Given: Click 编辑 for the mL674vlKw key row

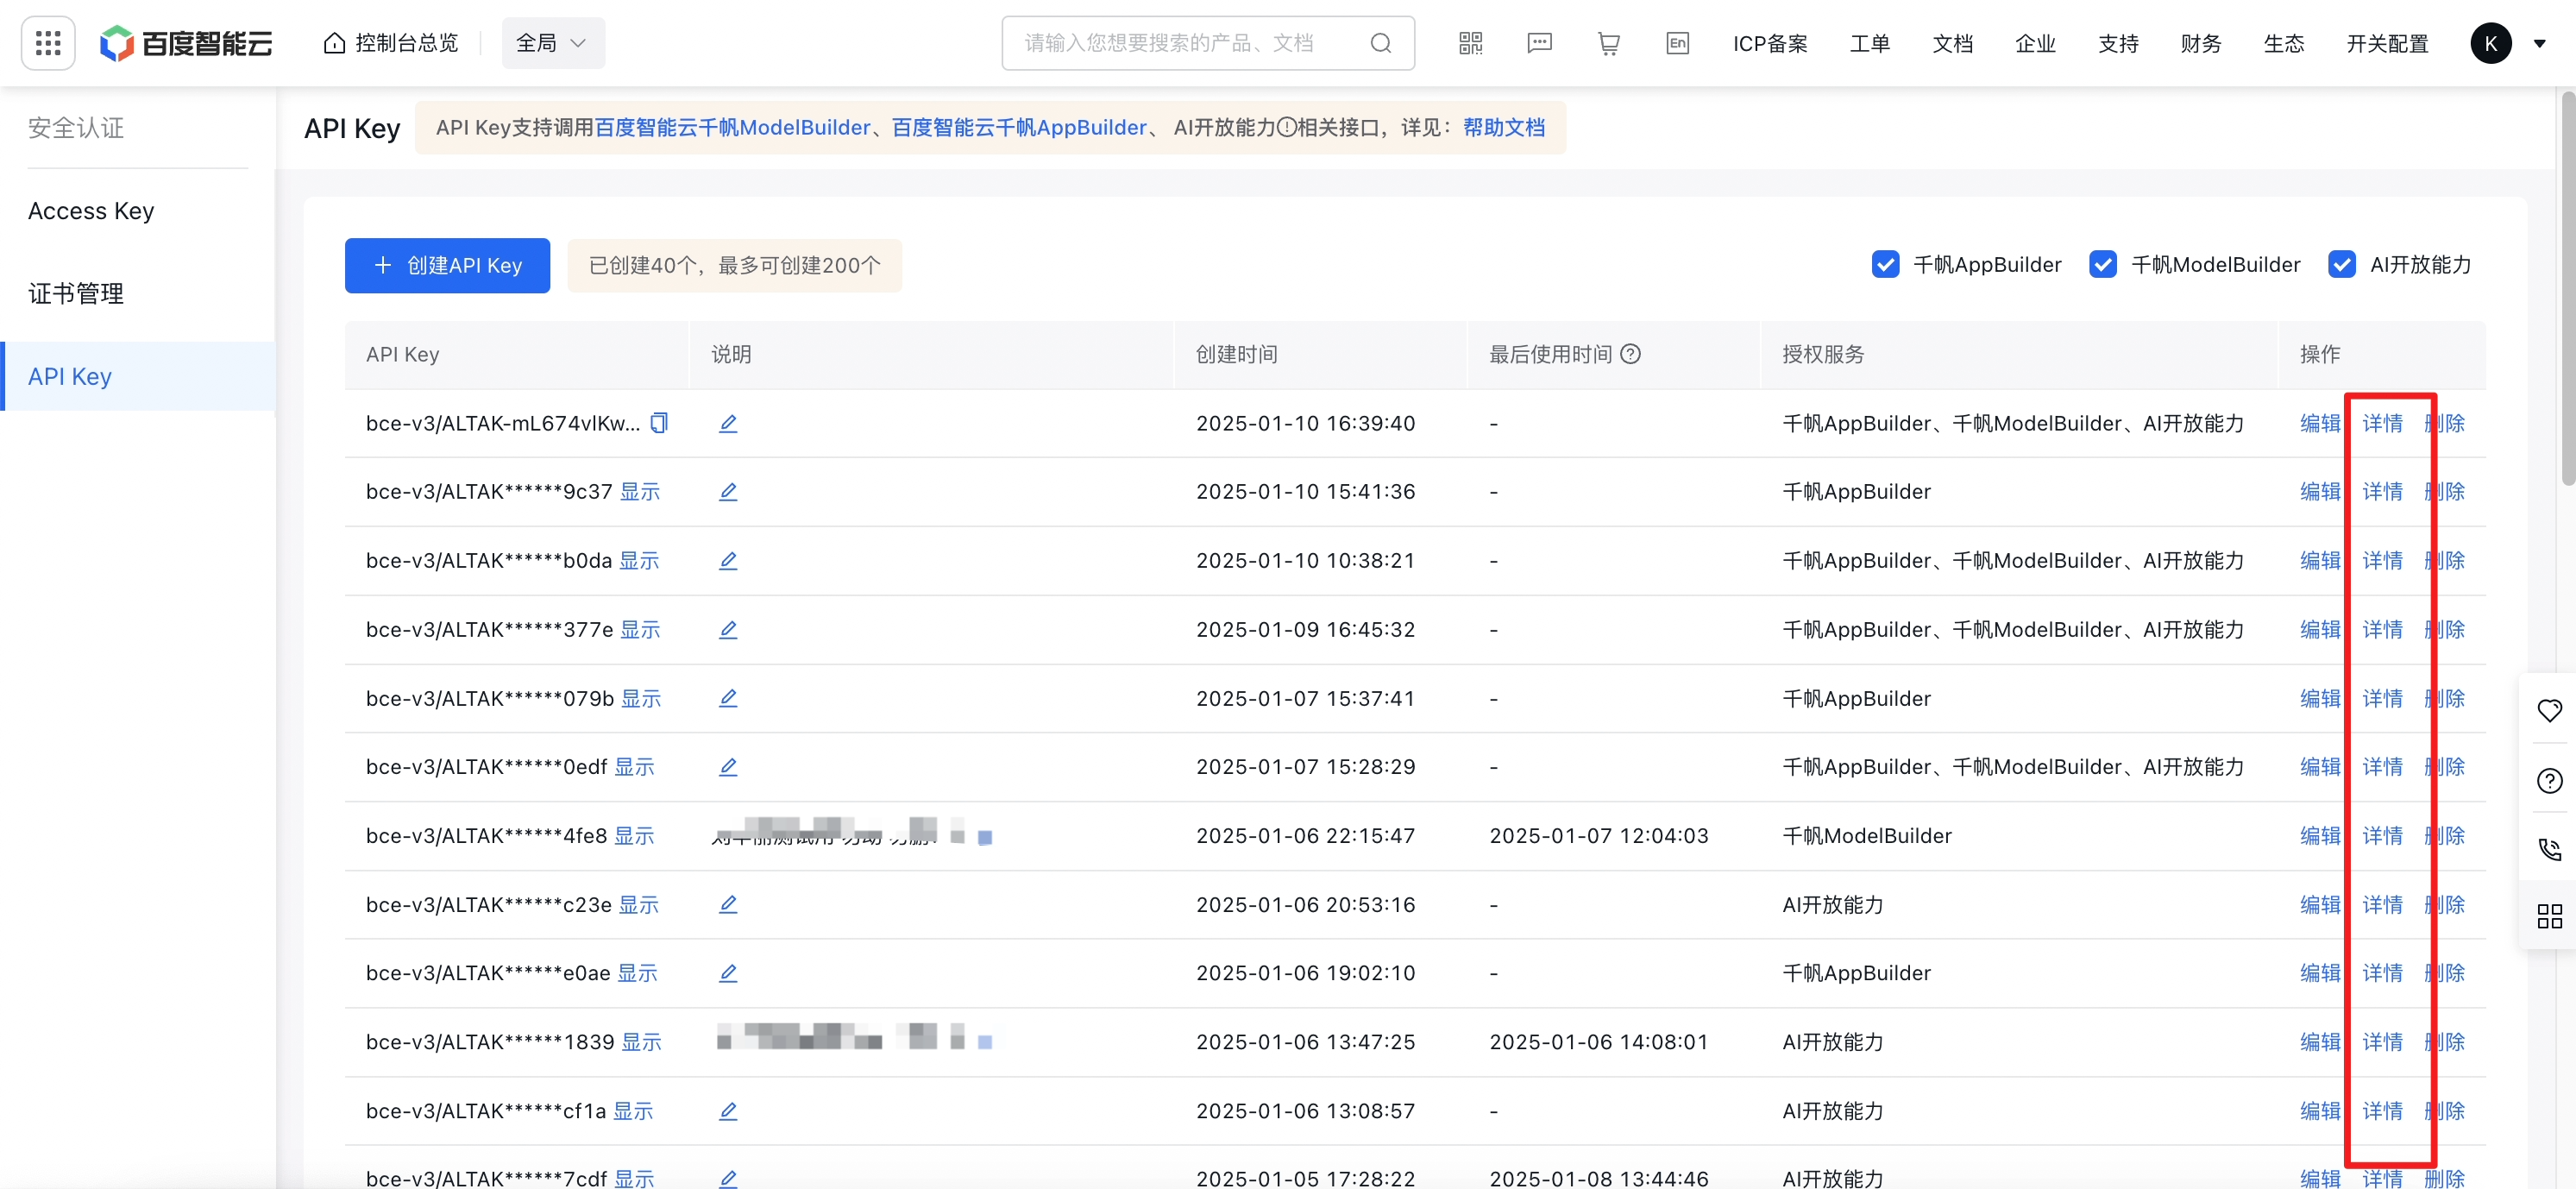Looking at the screenshot, I should pos(2320,423).
